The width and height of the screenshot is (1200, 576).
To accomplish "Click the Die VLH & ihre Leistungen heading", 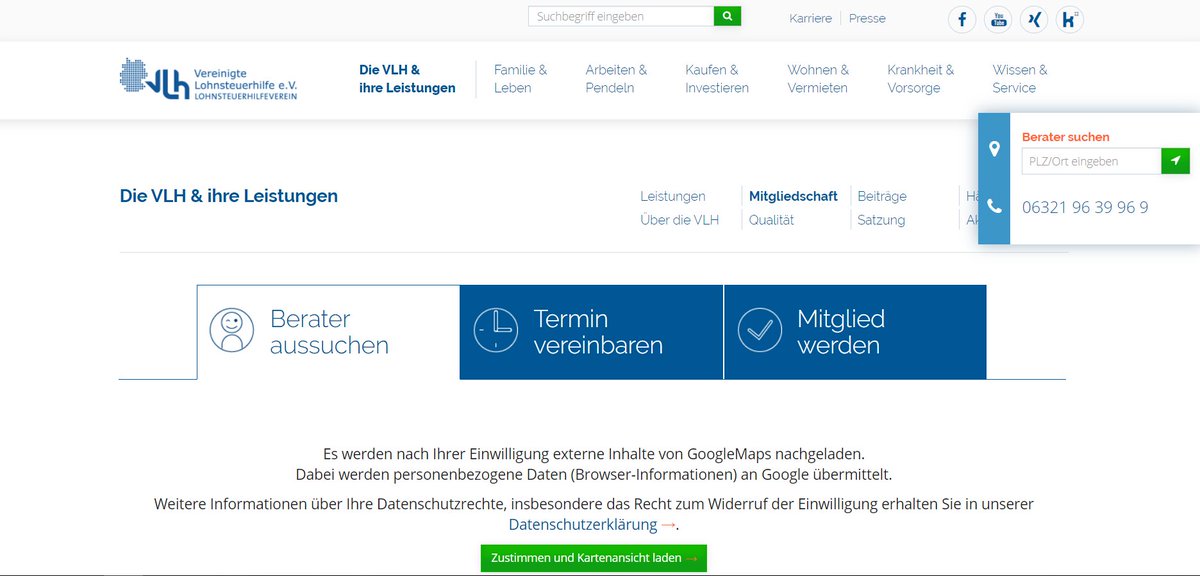I will 229,196.
